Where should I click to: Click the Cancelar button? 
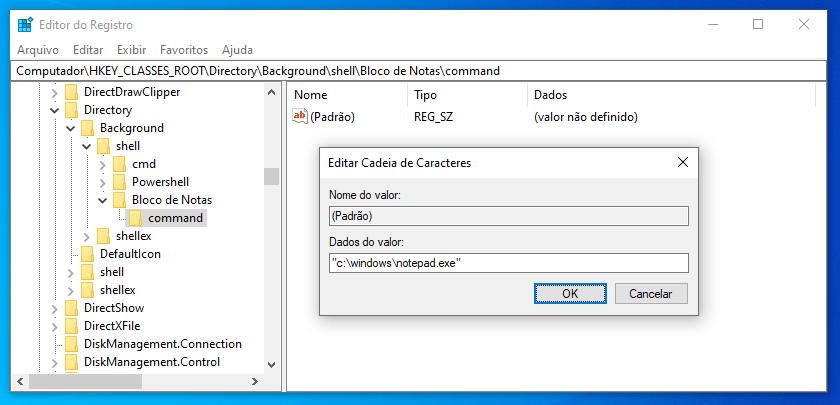click(x=650, y=294)
